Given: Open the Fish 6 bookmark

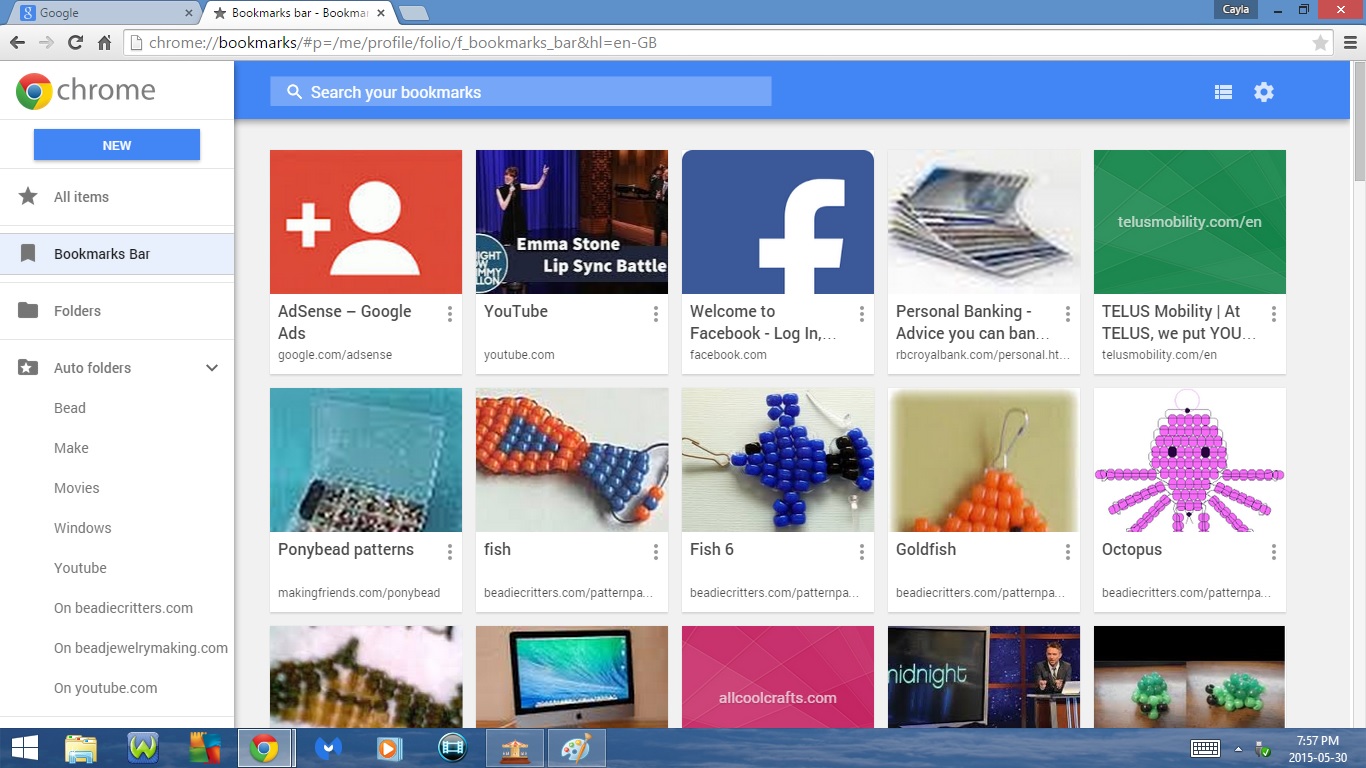Looking at the screenshot, I should (778, 500).
